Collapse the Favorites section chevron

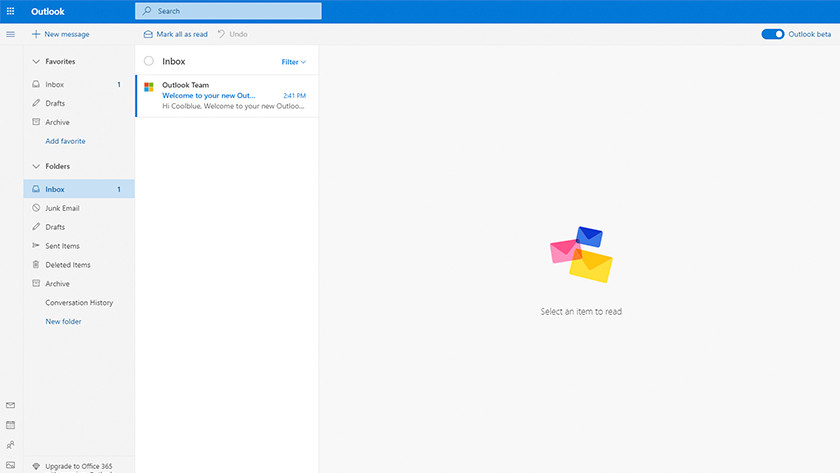(x=35, y=62)
